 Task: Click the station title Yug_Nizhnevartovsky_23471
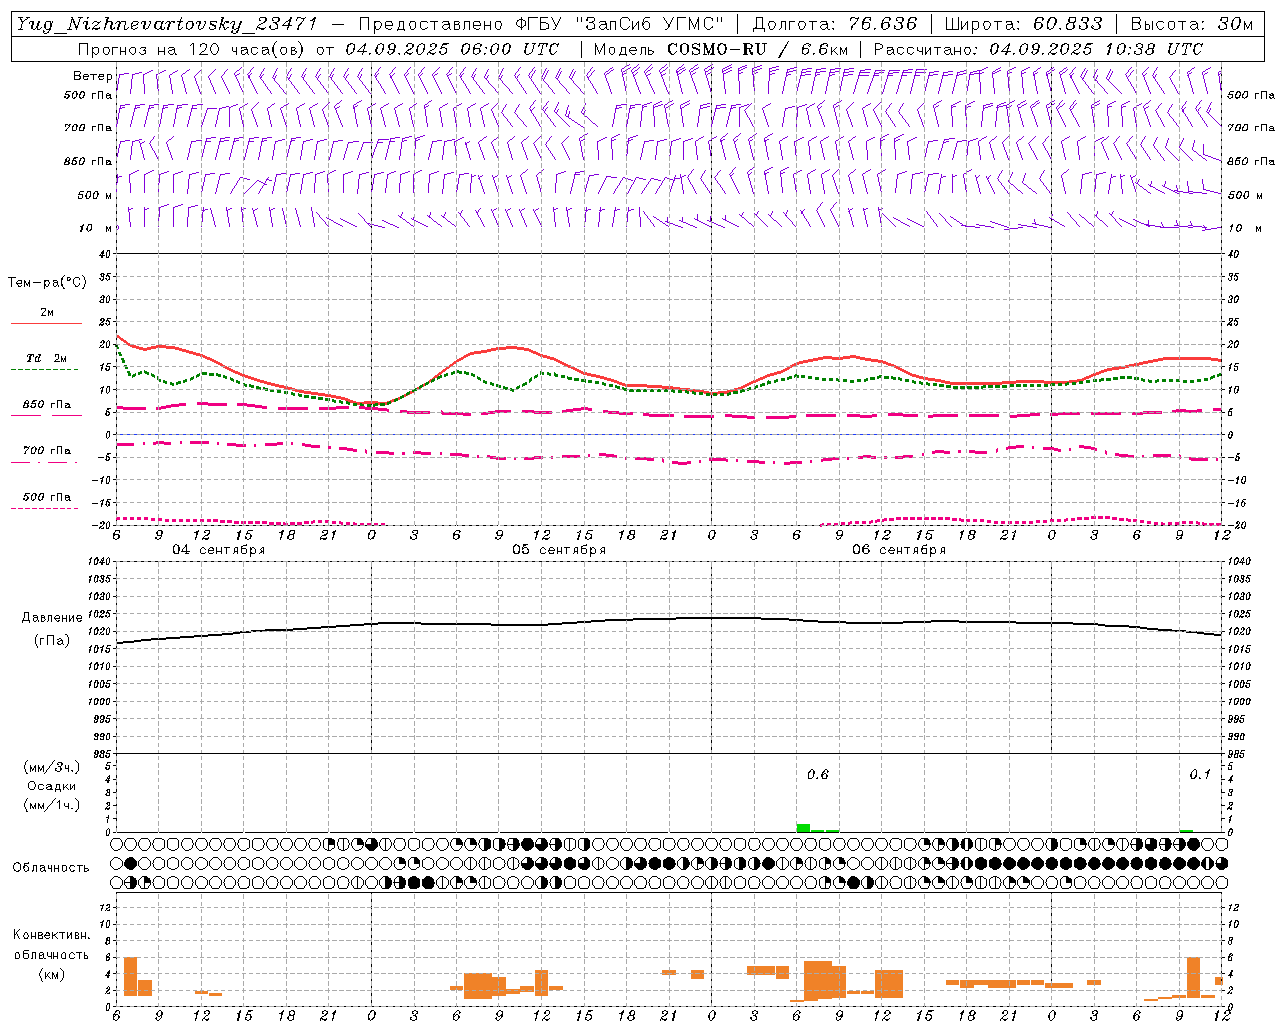pyautogui.click(x=166, y=24)
